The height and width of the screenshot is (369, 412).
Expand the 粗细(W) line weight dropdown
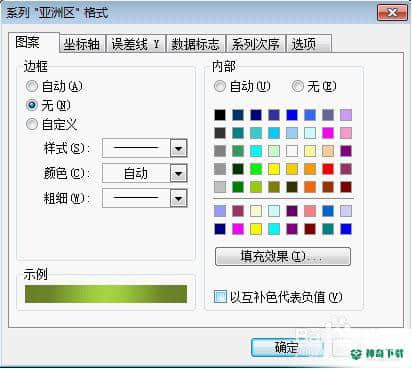(178, 199)
